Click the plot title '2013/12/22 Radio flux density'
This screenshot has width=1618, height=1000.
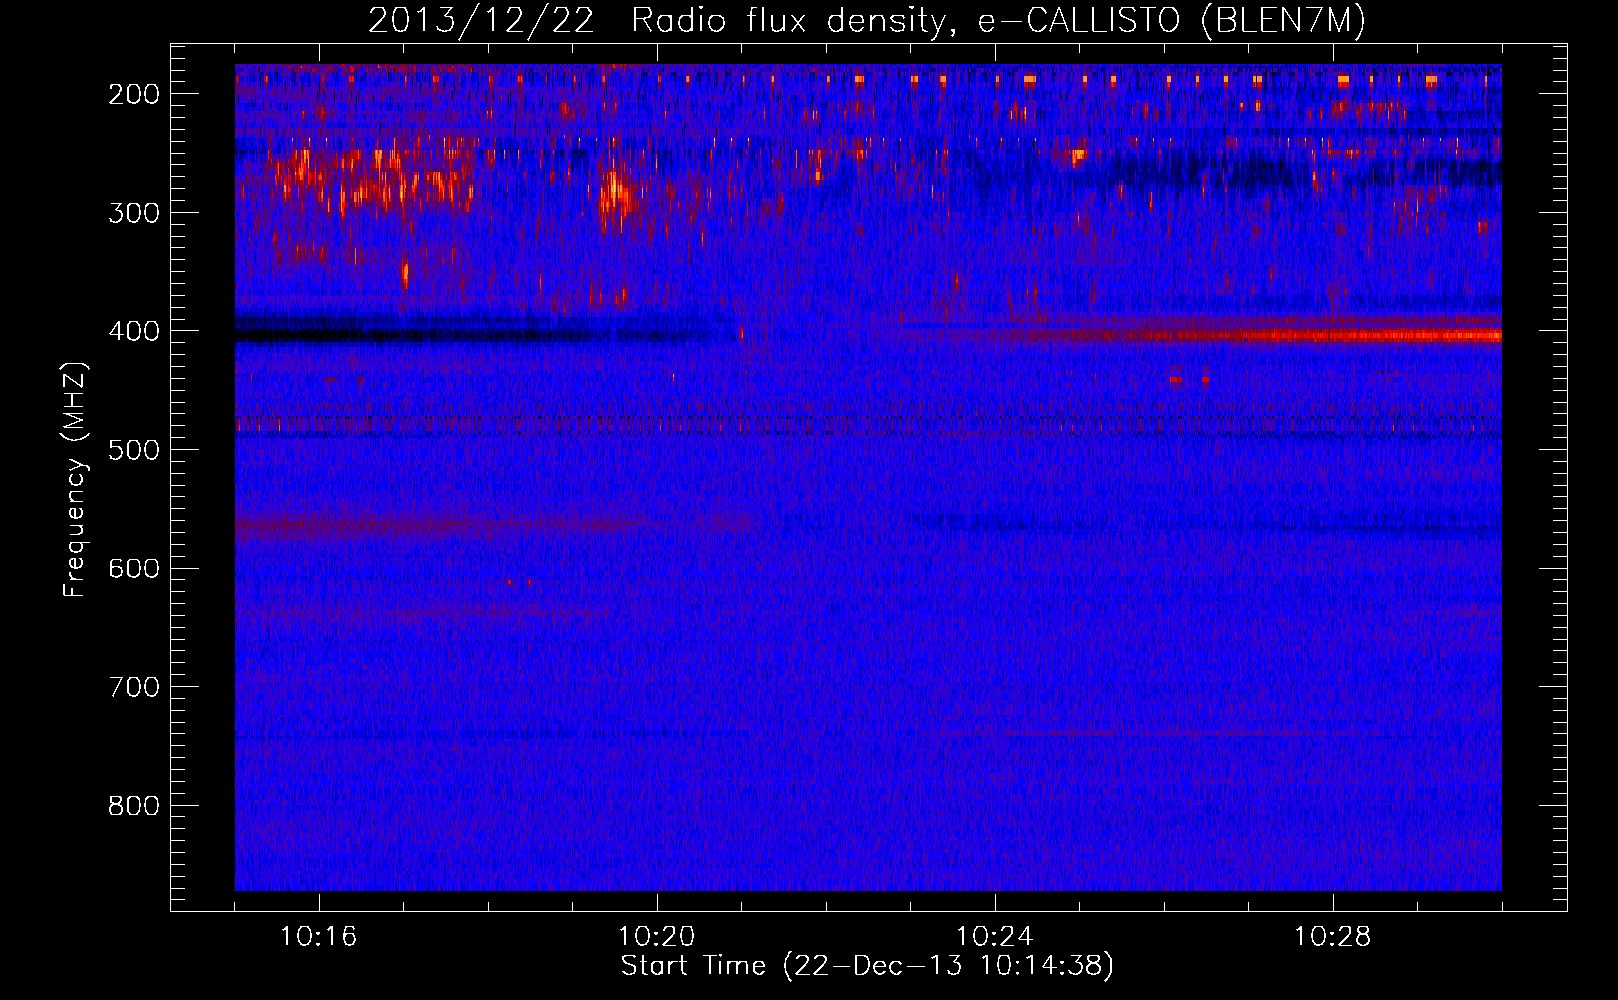(x=866, y=20)
